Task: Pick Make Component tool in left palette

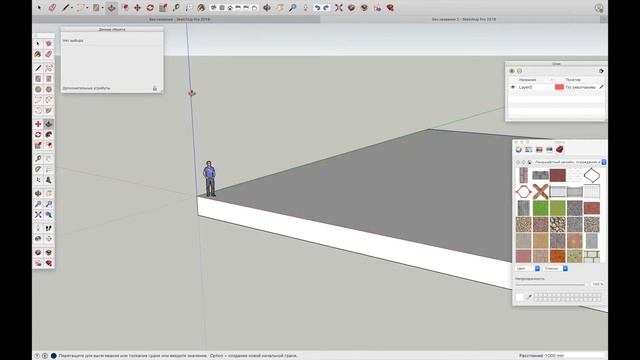Action: 49,44
